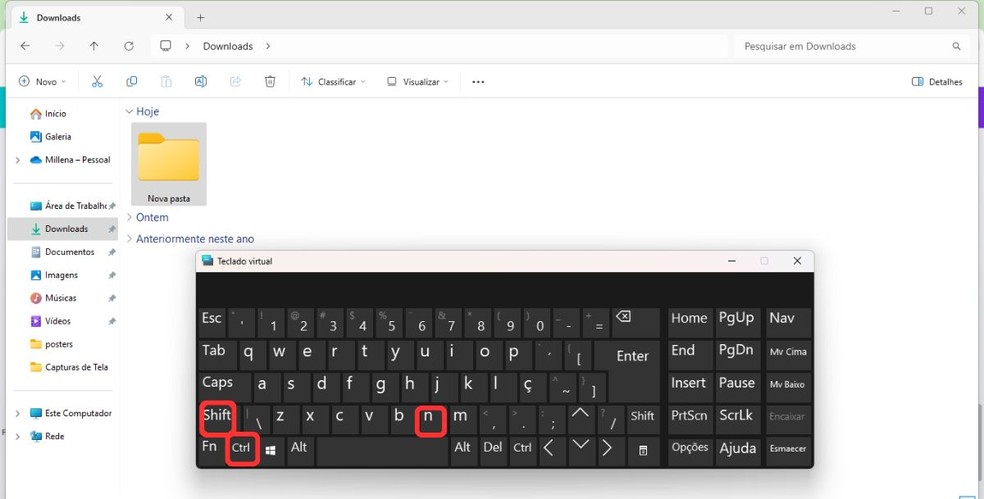Add a new Explorer tab
The height and width of the screenshot is (499, 984).
click(200, 18)
